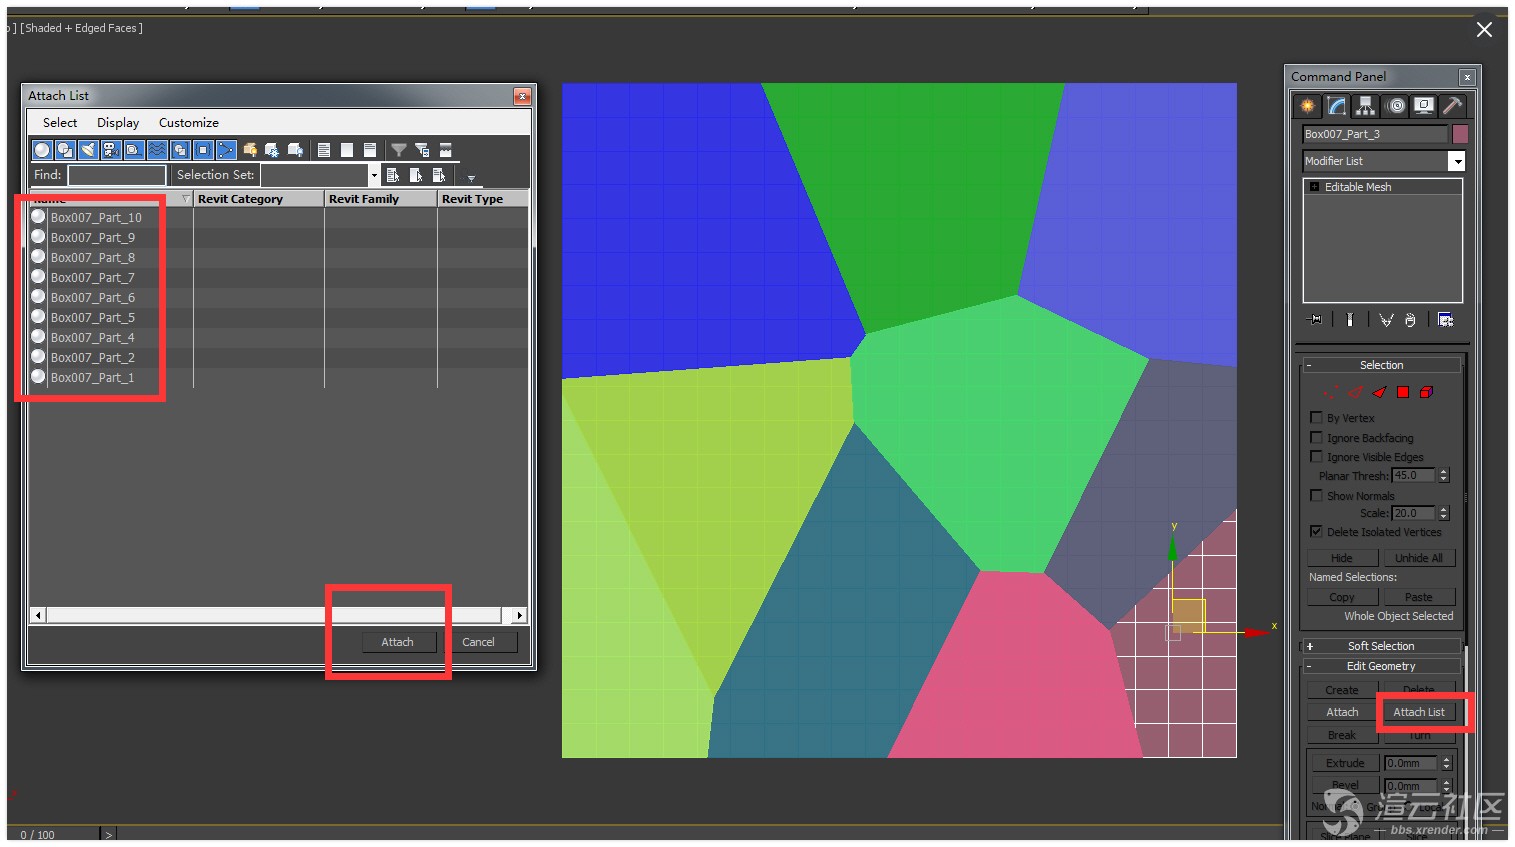Open toolbar options arrow beside Selection Set
The image size is (1515, 847).
(471, 178)
